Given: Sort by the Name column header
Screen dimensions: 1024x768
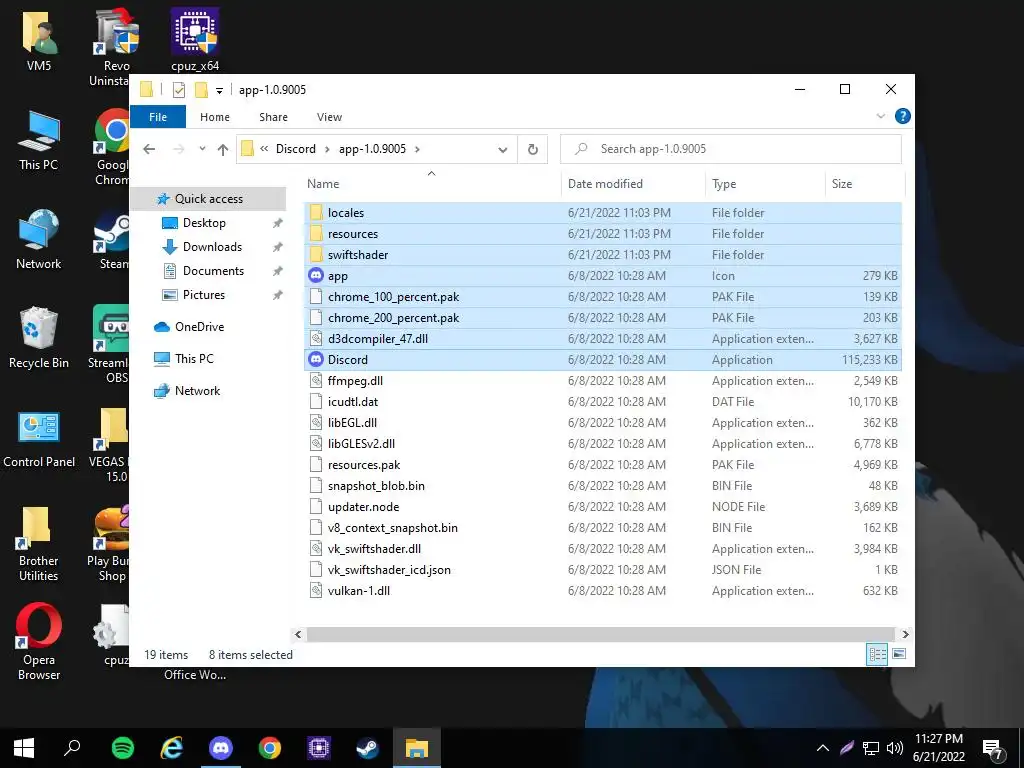Looking at the screenshot, I should coord(431,184).
